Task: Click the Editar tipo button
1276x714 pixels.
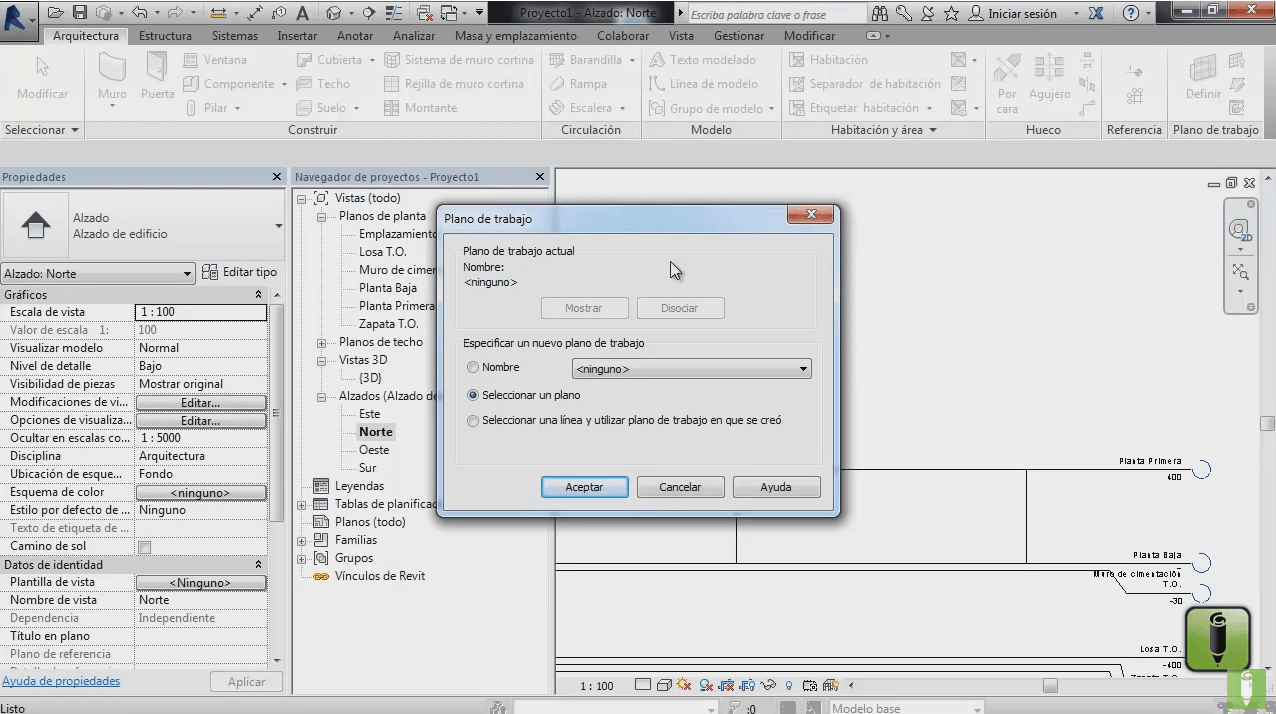Action: [x=239, y=272]
